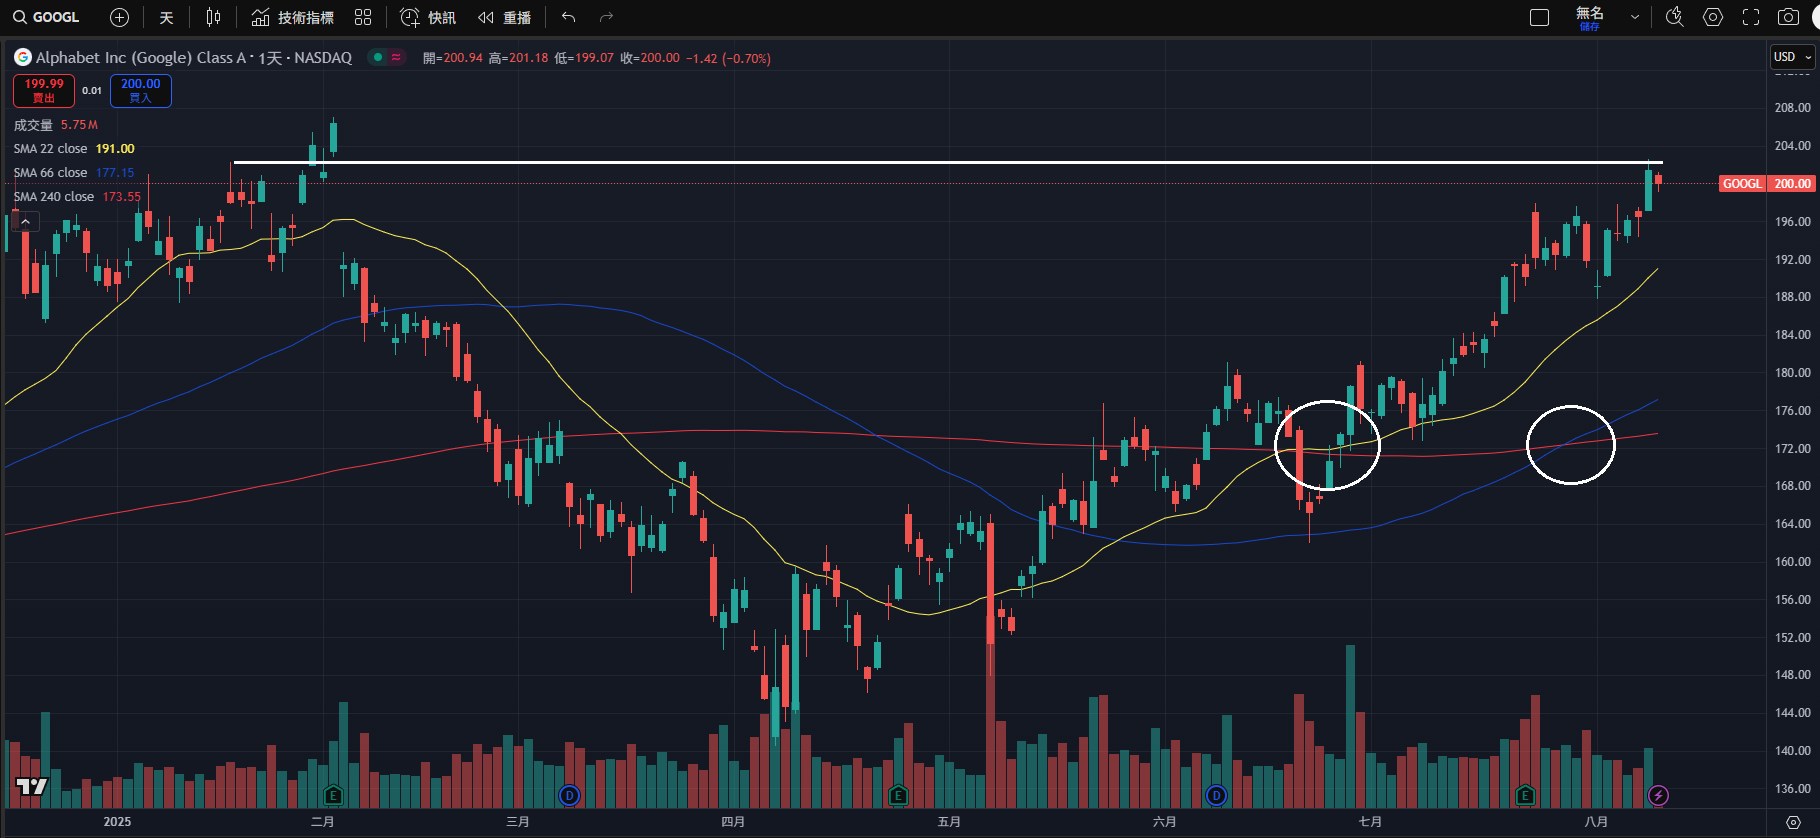Expand the USD currency dropdown

pyautogui.click(x=1792, y=57)
